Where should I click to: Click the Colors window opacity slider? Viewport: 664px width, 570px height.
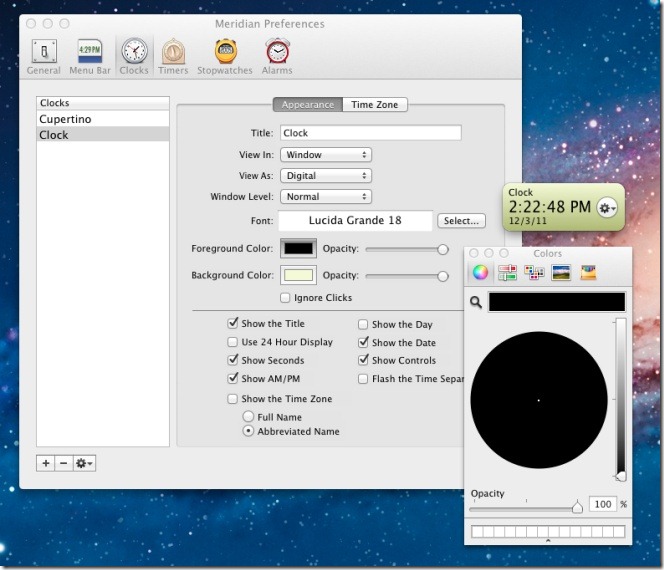[526, 507]
